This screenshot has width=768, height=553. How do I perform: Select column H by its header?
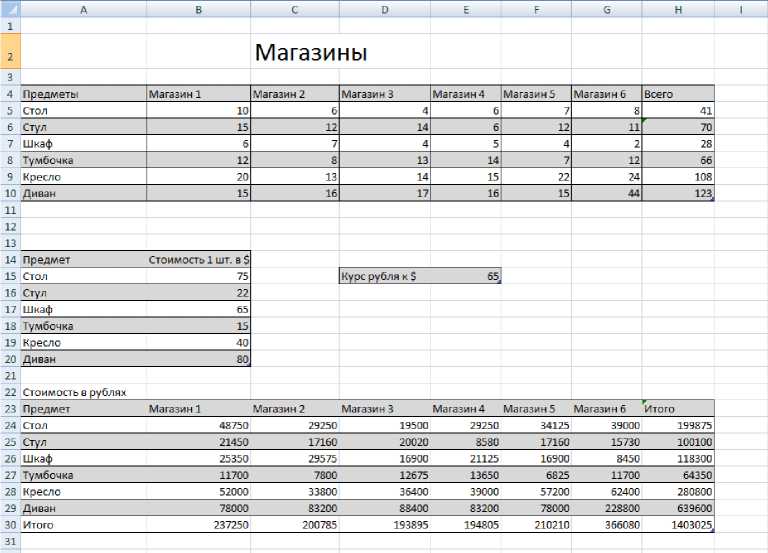(678, 9)
